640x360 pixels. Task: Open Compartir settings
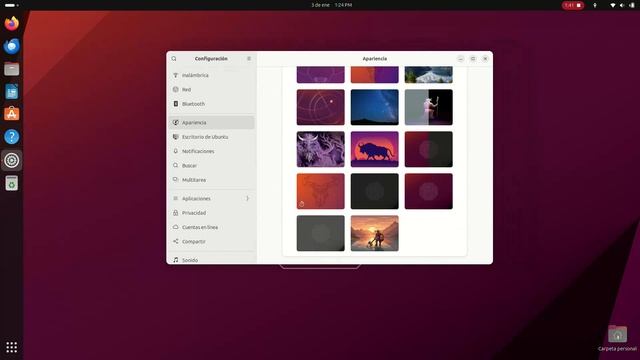click(211, 241)
